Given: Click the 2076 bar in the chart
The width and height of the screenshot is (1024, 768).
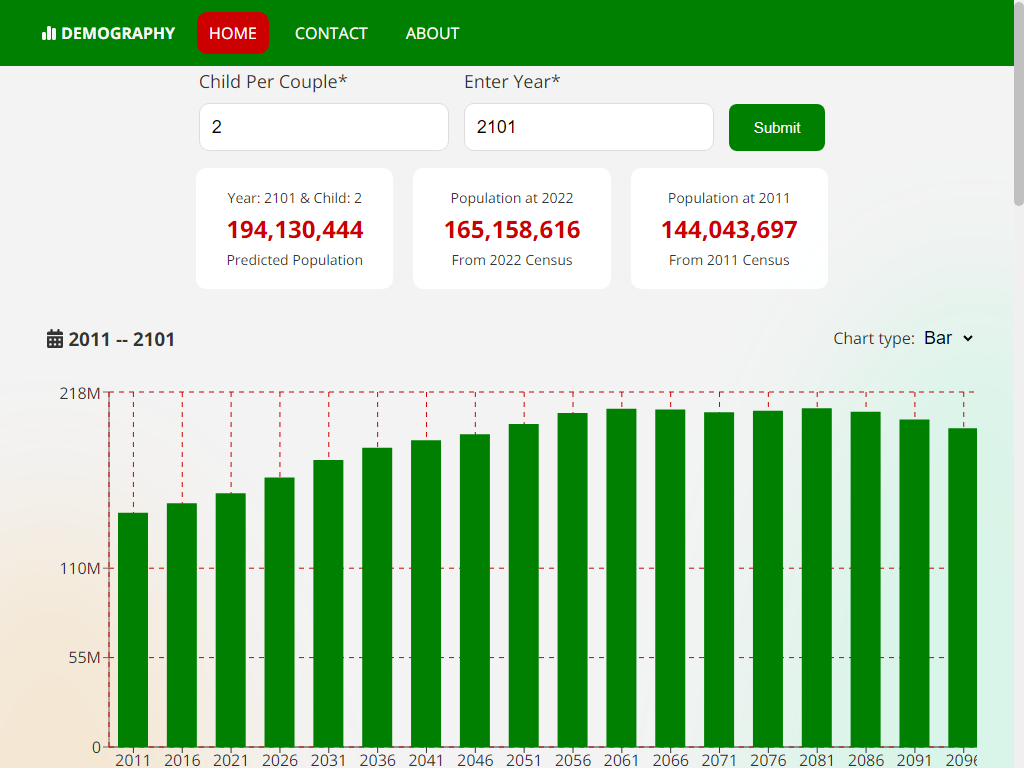Looking at the screenshot, I should (x=768, y=579).
